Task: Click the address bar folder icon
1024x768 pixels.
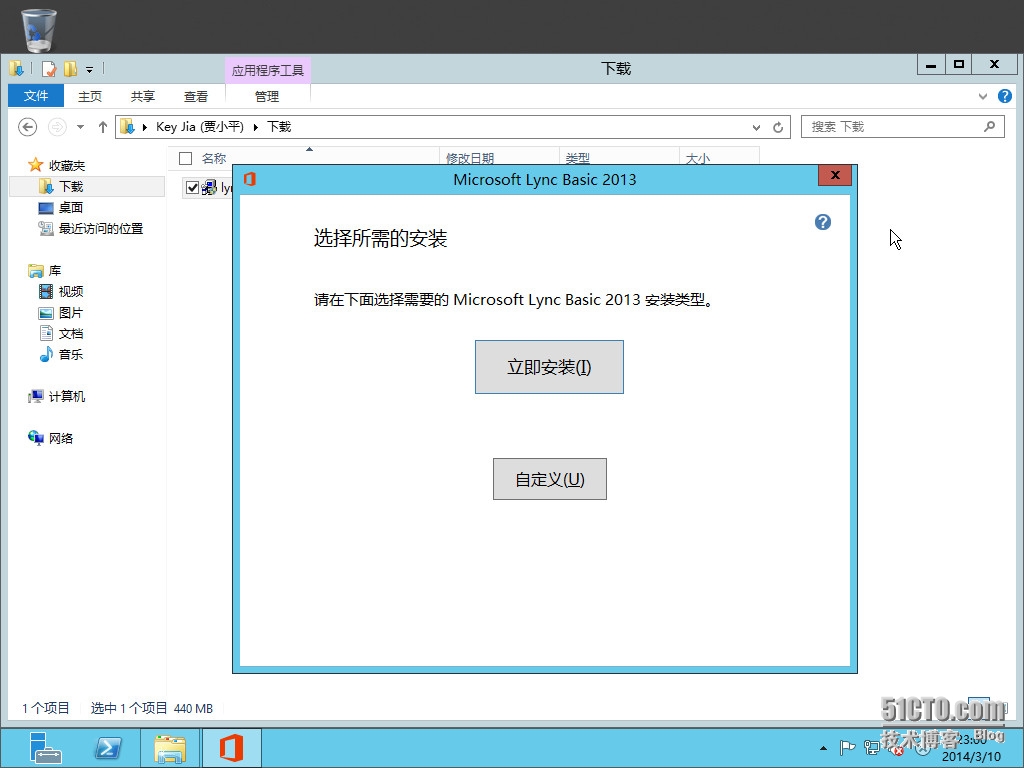Action: (x=127, y=127)
